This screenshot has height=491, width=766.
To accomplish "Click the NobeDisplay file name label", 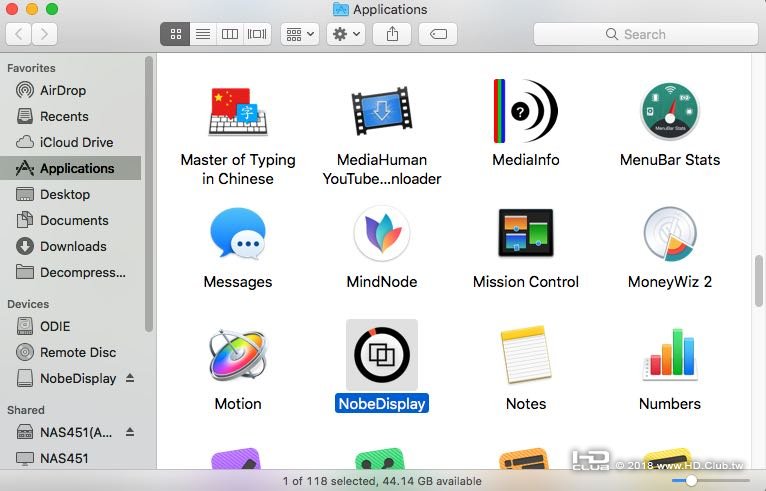I will point(382,404).
